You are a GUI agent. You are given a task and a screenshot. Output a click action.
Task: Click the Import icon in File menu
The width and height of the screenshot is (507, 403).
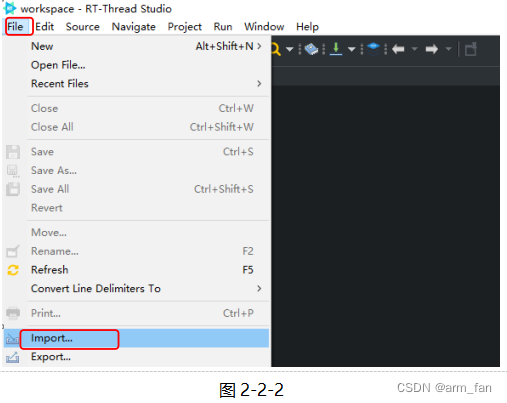click(12, 339)
